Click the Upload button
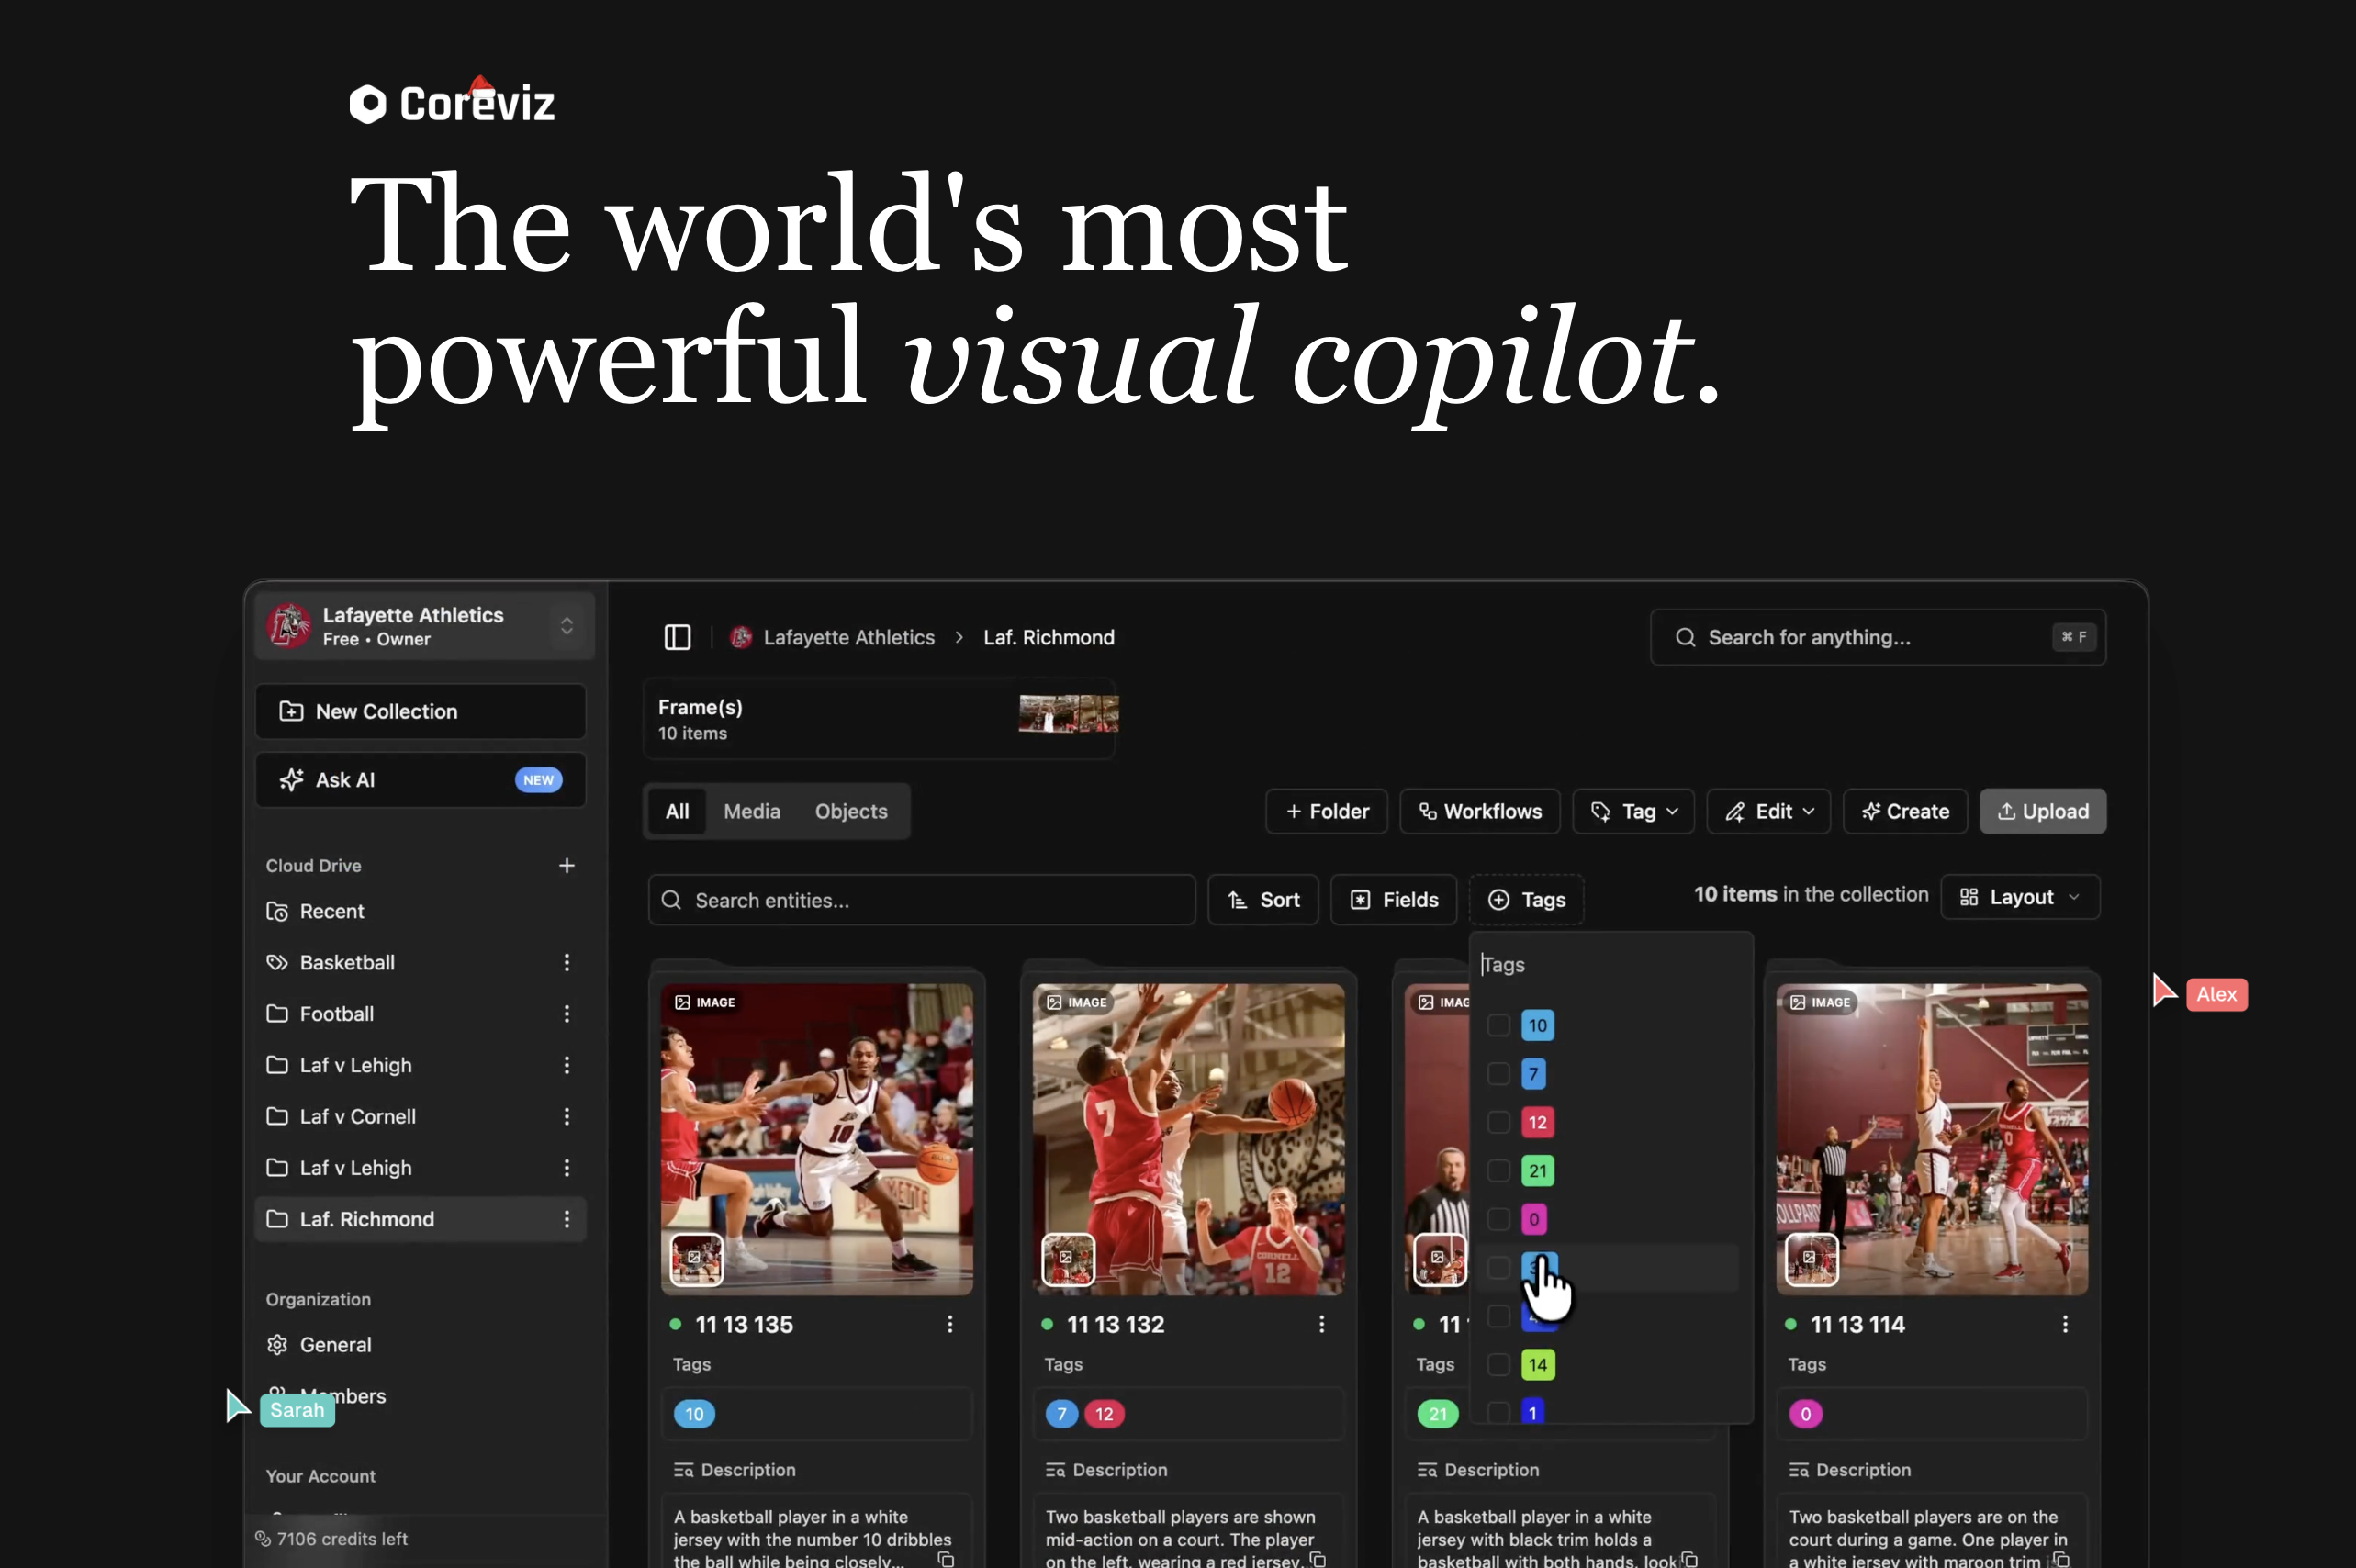Screen dimensions: 2356x1568 pos(2042,811)
